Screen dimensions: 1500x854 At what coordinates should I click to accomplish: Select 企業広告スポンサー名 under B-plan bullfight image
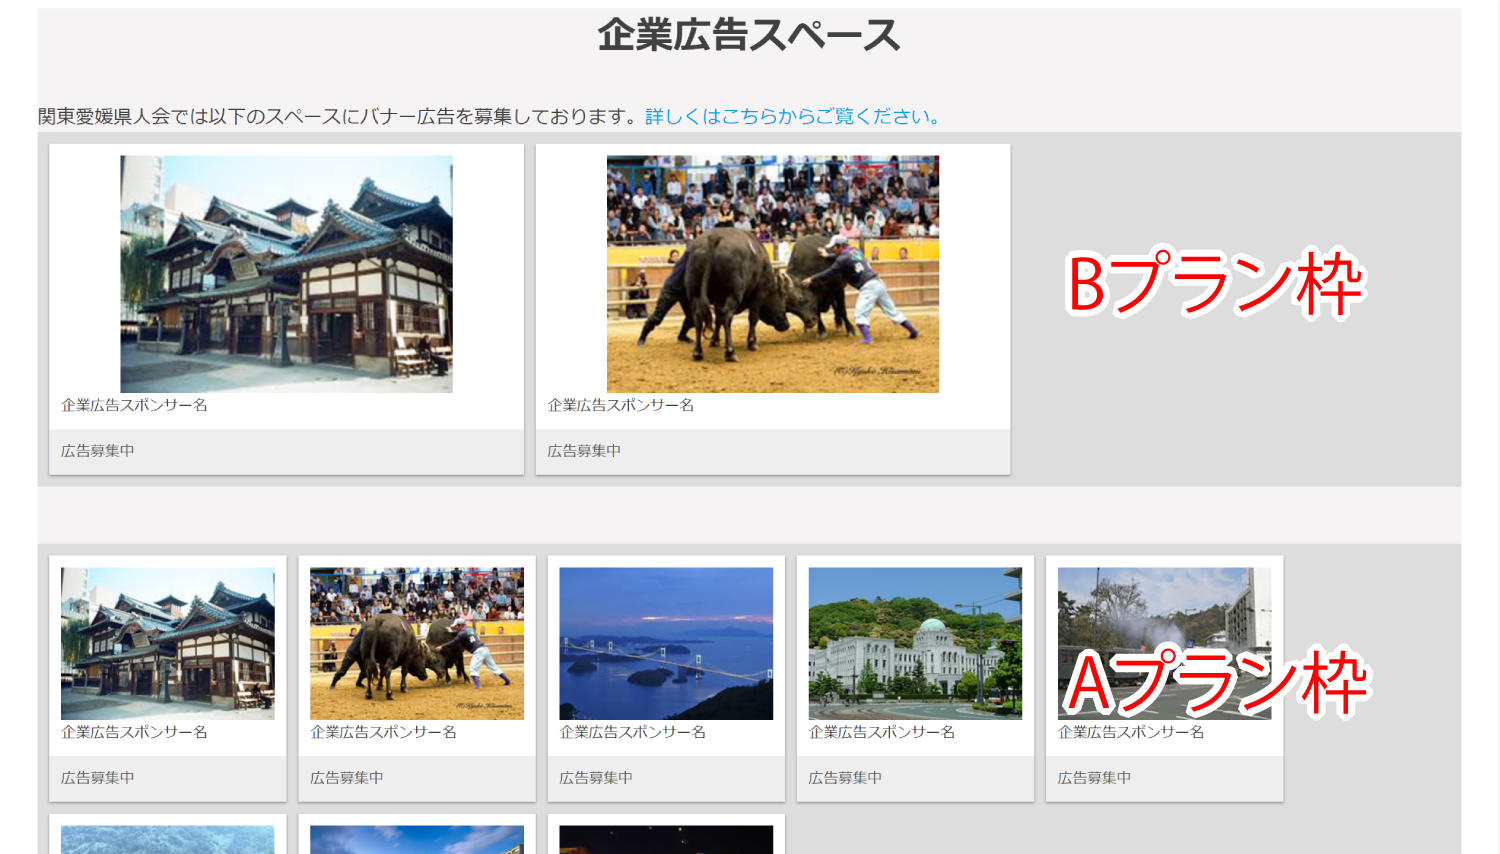pyautogui.click(x=621, y=405)
